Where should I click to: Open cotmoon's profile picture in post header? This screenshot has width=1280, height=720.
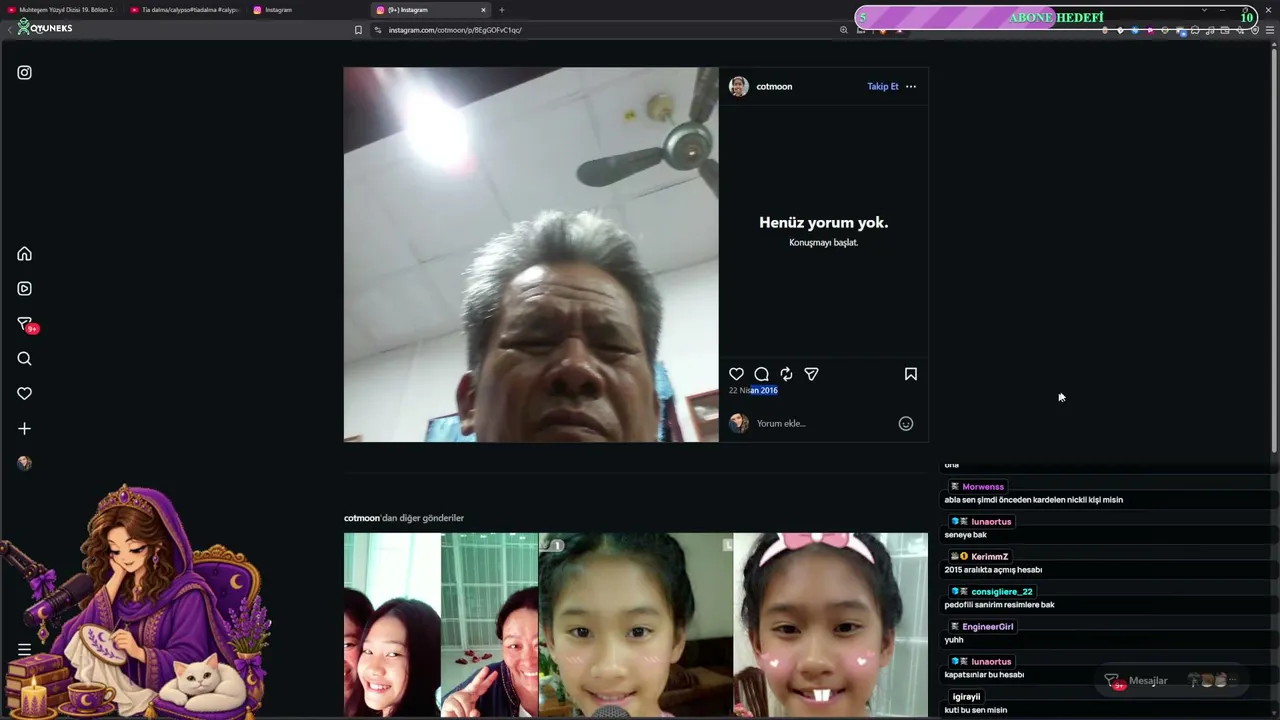coord(739,87)
